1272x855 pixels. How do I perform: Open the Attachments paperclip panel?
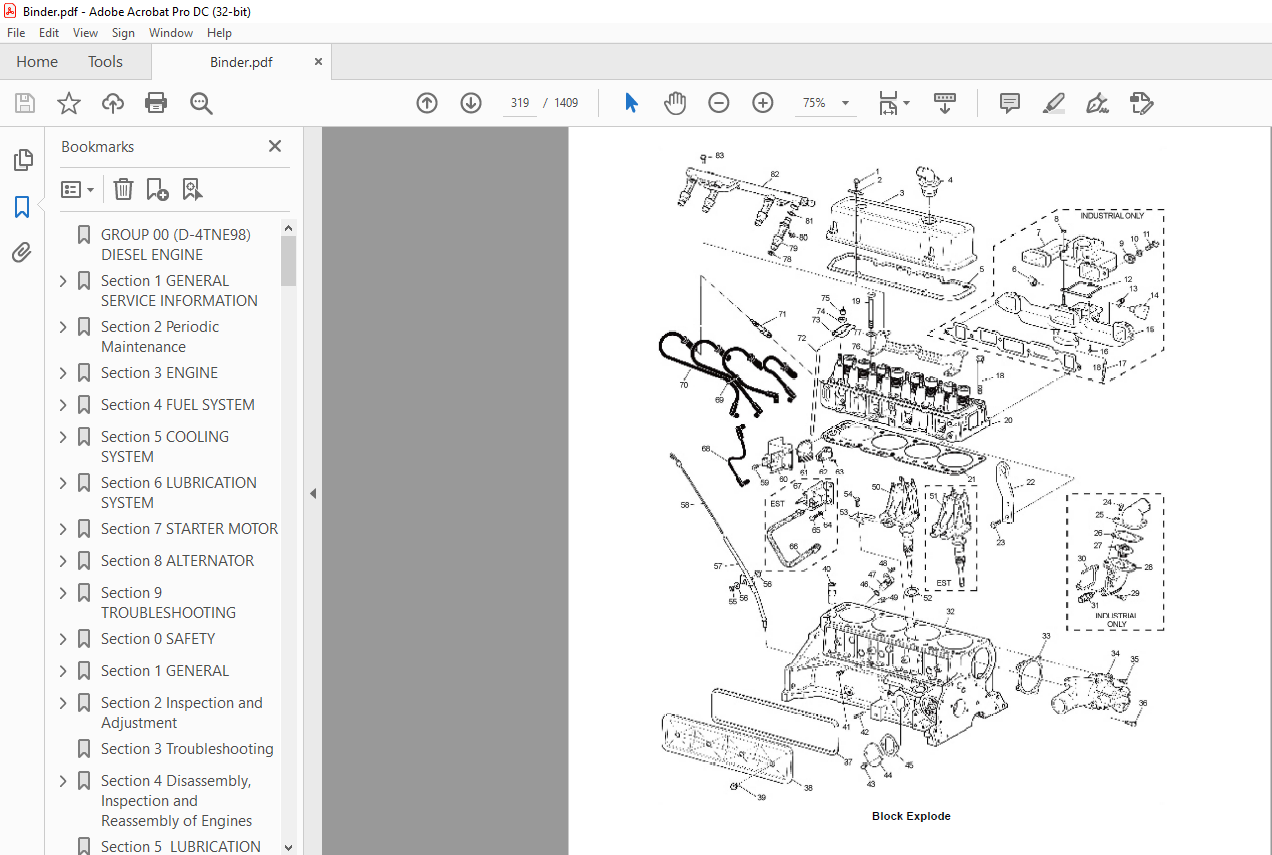pos(22,253)
